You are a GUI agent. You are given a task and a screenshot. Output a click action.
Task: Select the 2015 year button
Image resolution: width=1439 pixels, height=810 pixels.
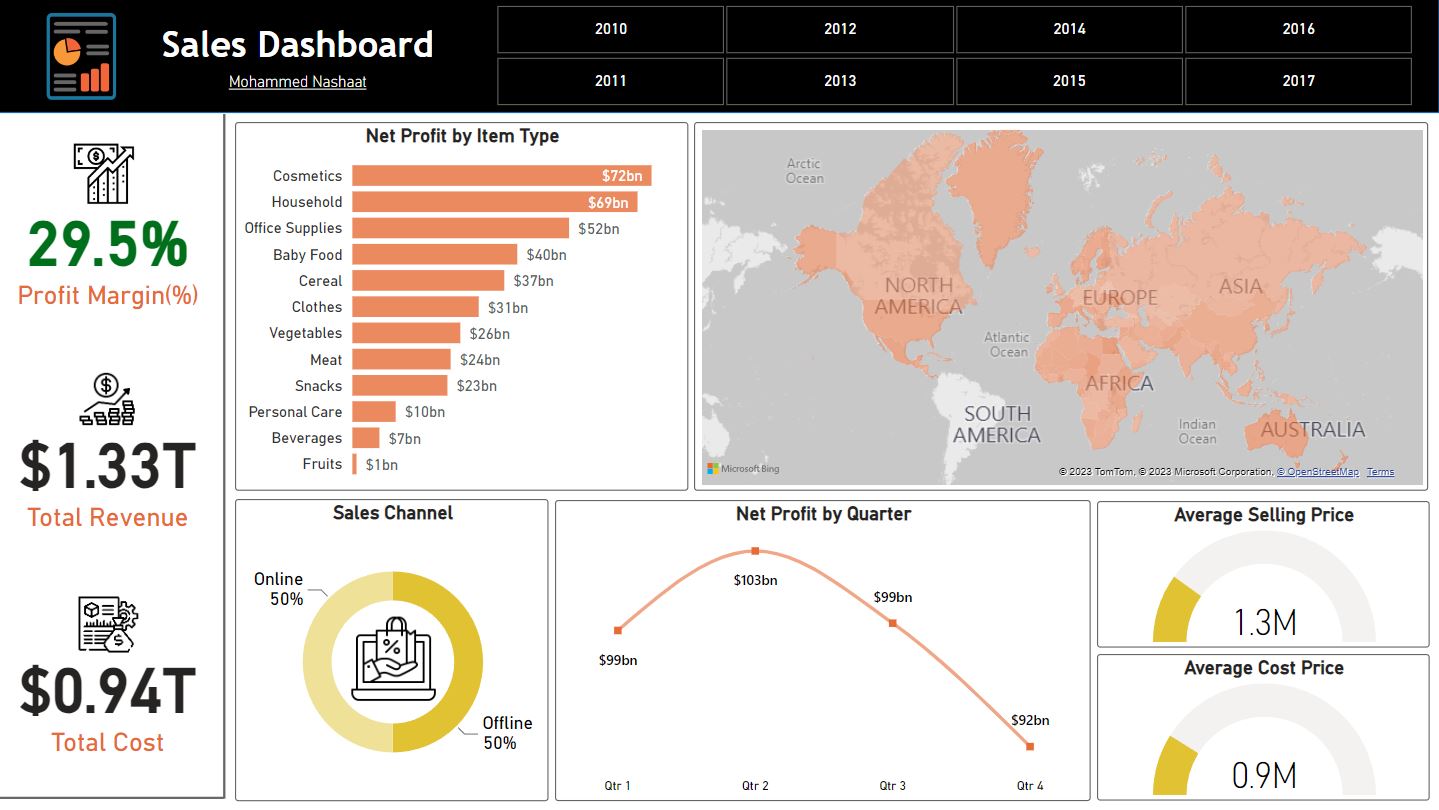pos(1068,80)
